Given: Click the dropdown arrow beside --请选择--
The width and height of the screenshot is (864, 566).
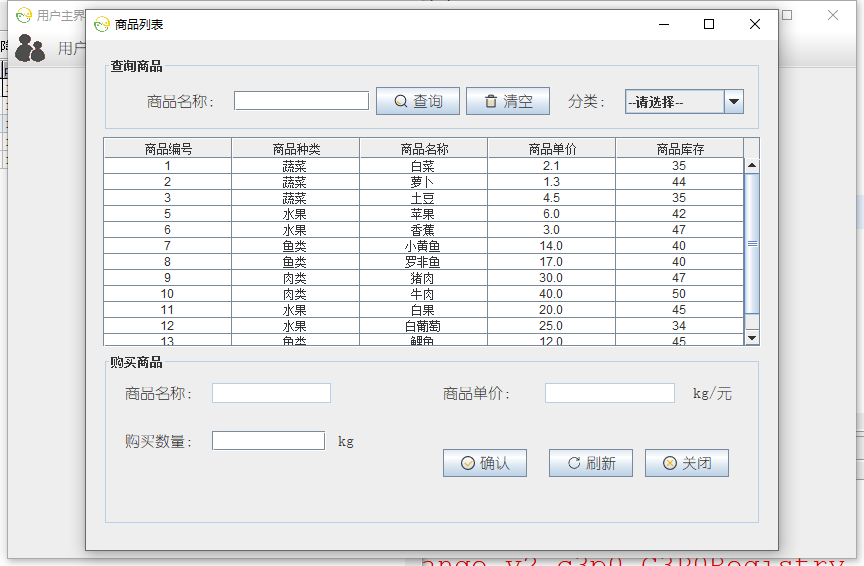Looking at the screenshot, I should 733,102.
